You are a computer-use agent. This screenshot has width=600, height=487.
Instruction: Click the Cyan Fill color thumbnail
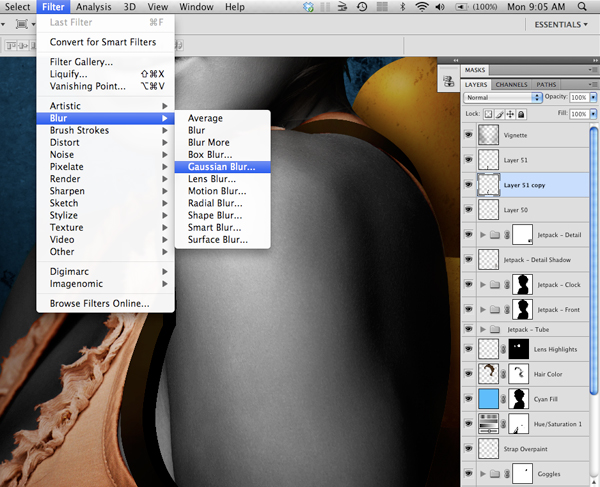coord(489,399)
